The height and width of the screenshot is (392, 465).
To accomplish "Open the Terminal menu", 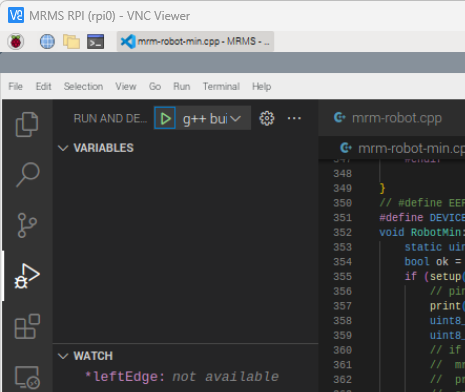I will tap(221, 86).
